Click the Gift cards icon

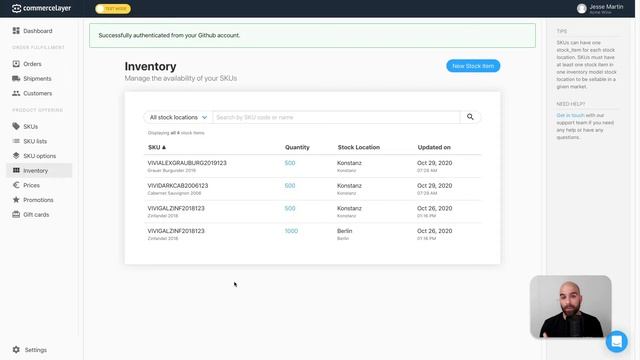click(x=16, y=214)
